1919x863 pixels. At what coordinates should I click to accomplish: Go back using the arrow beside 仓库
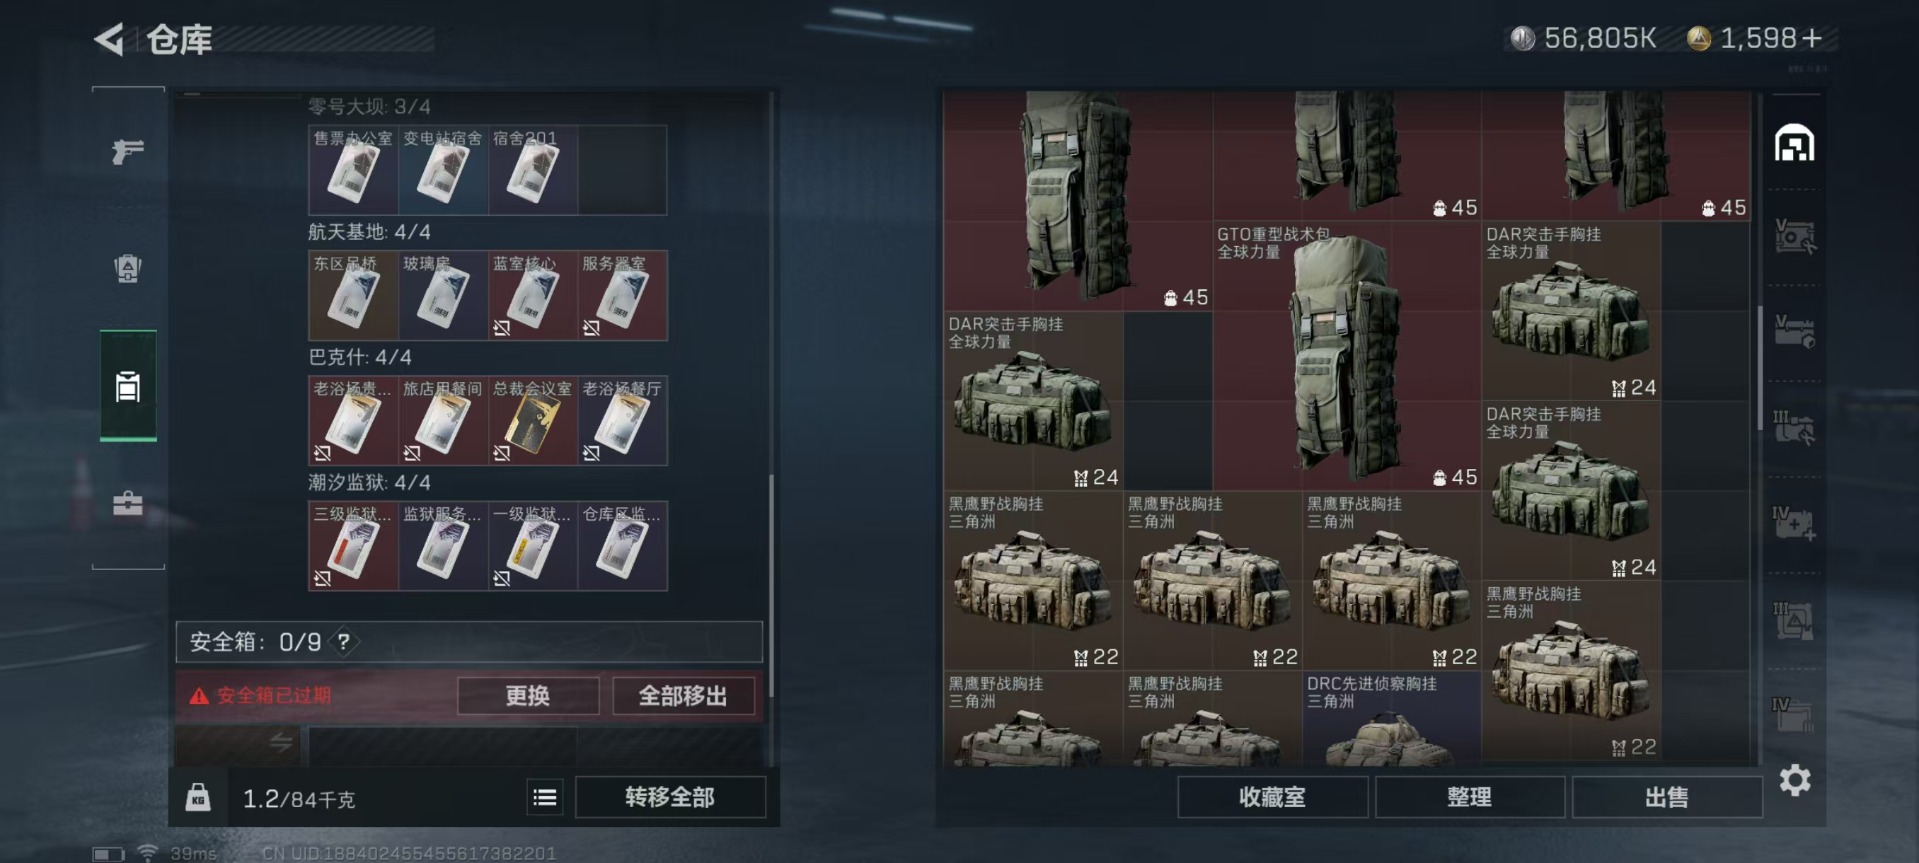pos(109,40)
